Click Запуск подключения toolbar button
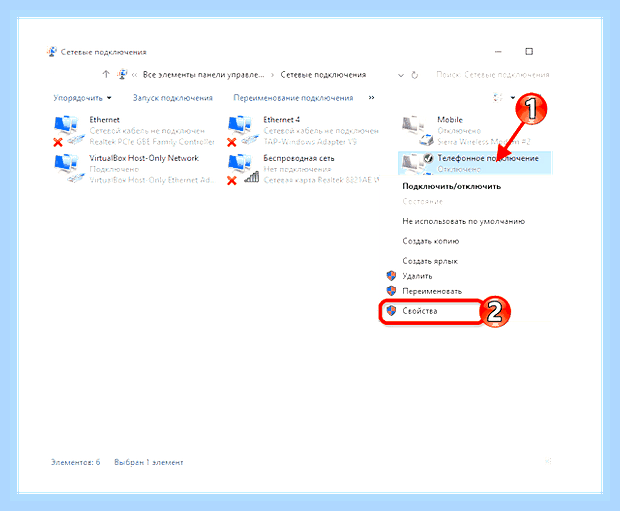The image size is (620, 511). click(x=172, y=98)
